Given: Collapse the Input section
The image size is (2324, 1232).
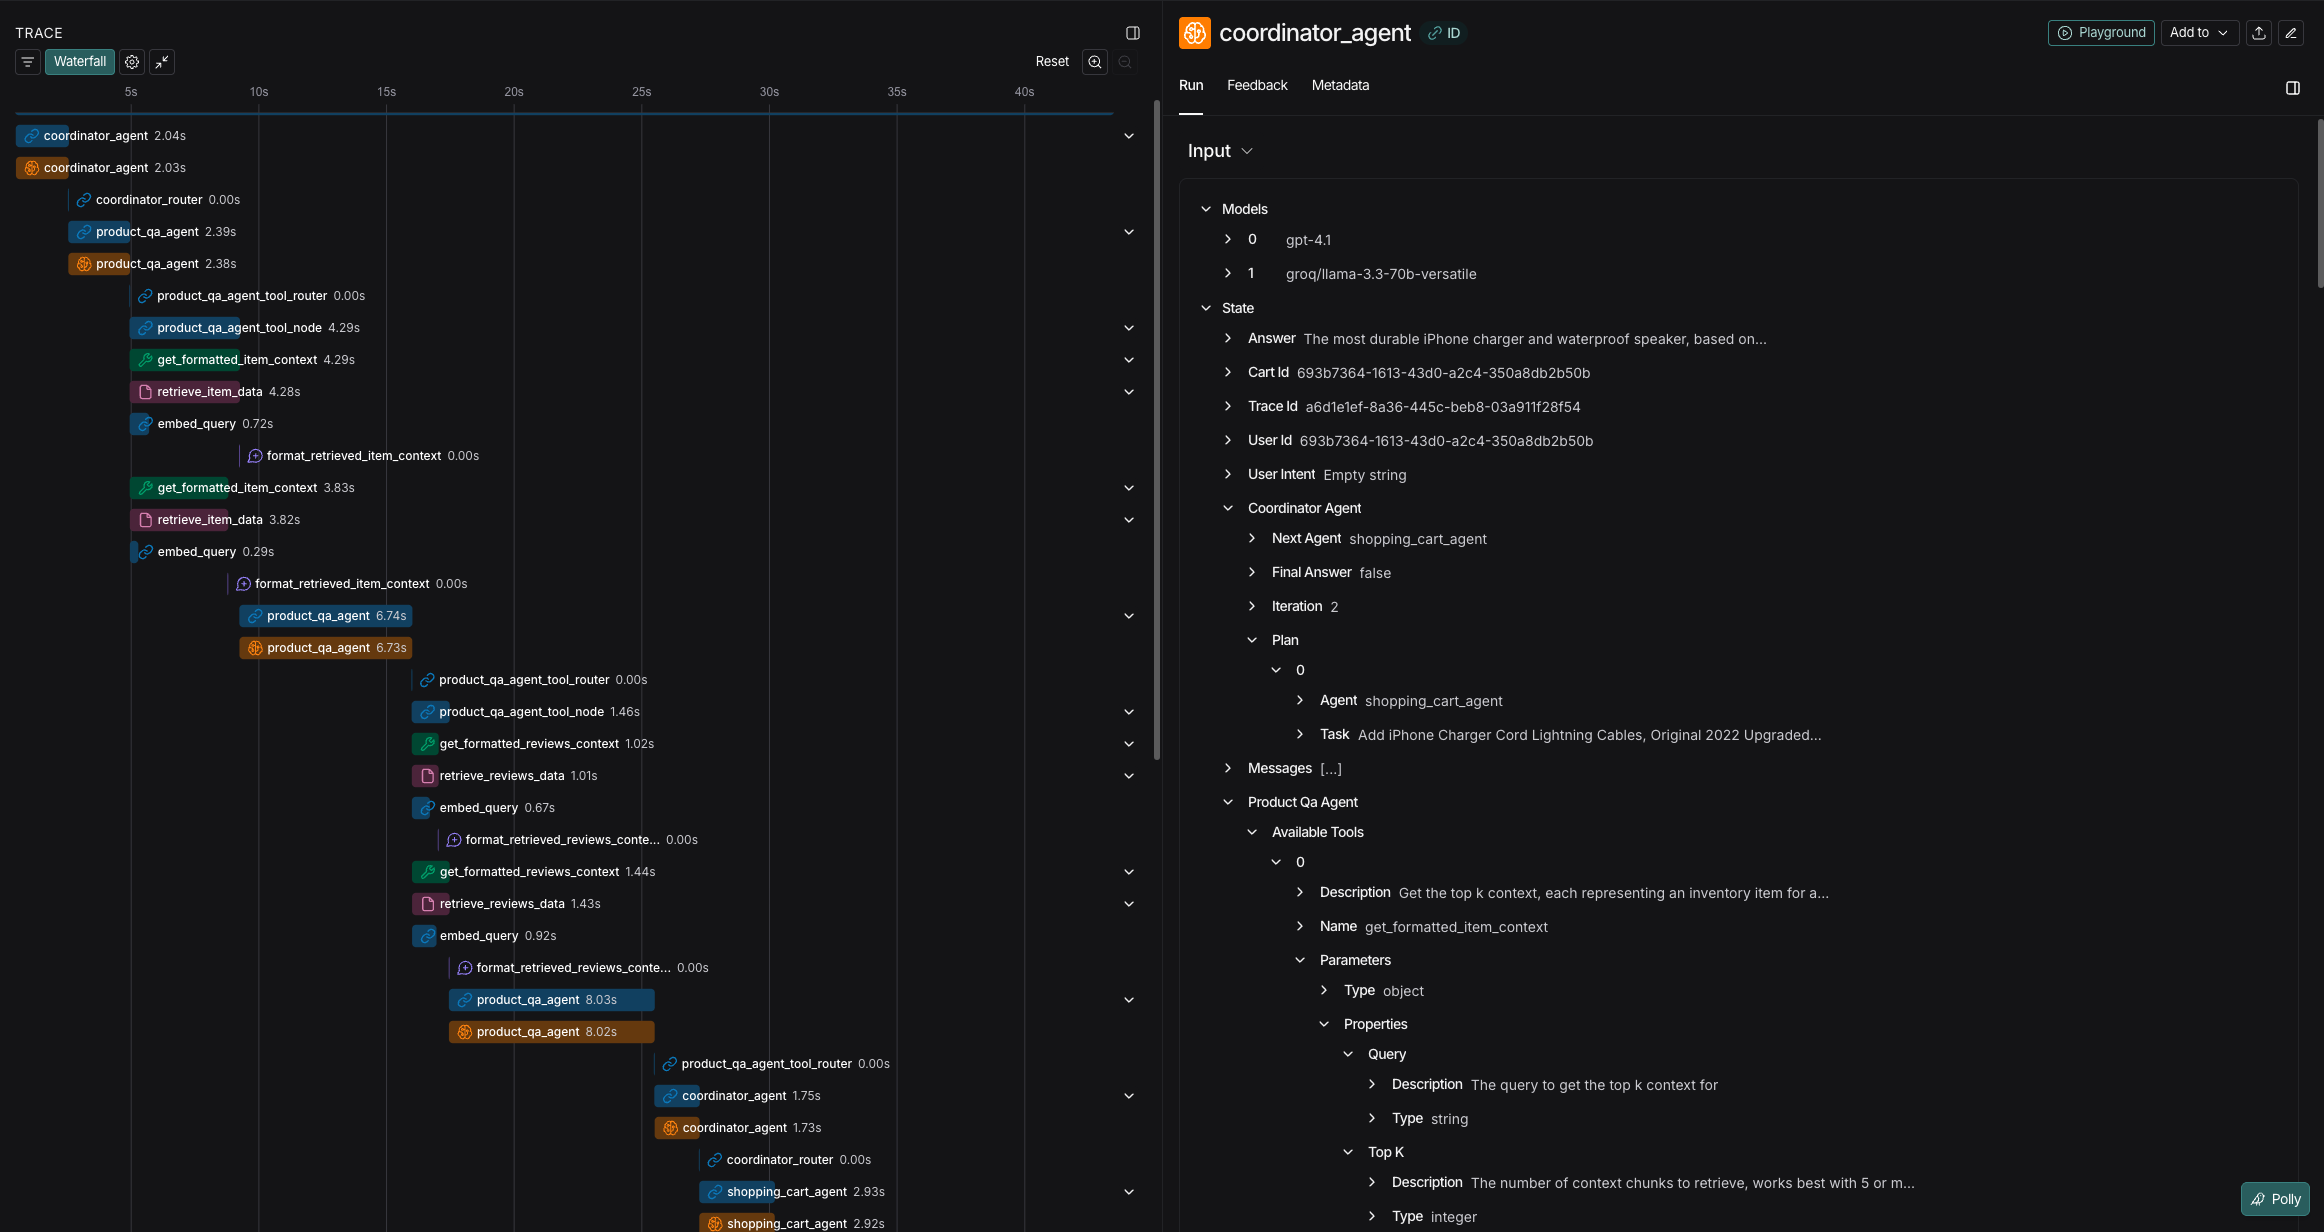Looking at the screenshot, I should point(1247,151).
